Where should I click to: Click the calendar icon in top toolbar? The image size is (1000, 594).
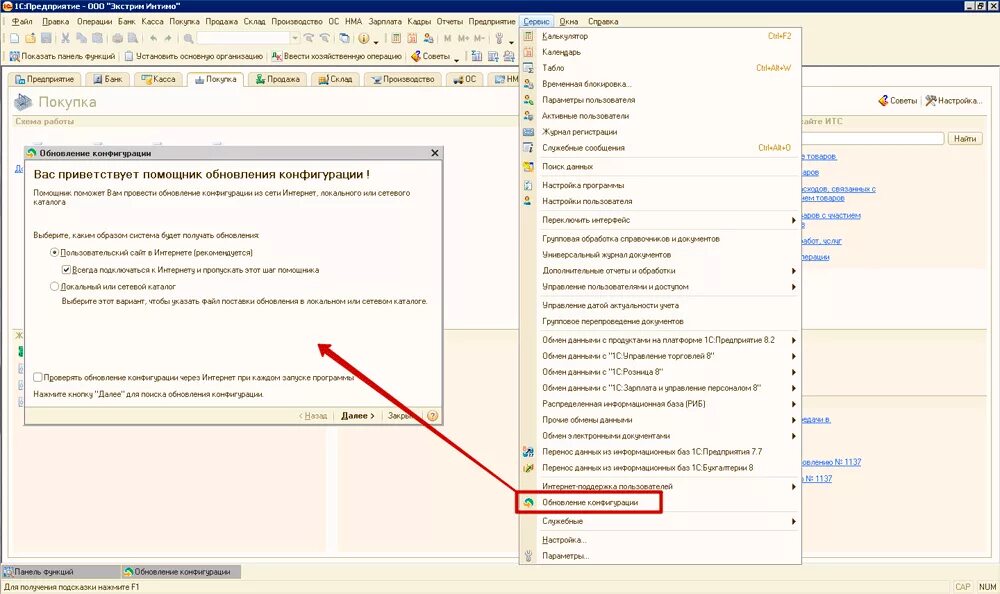pyautogui.click(x=412, y=38)
